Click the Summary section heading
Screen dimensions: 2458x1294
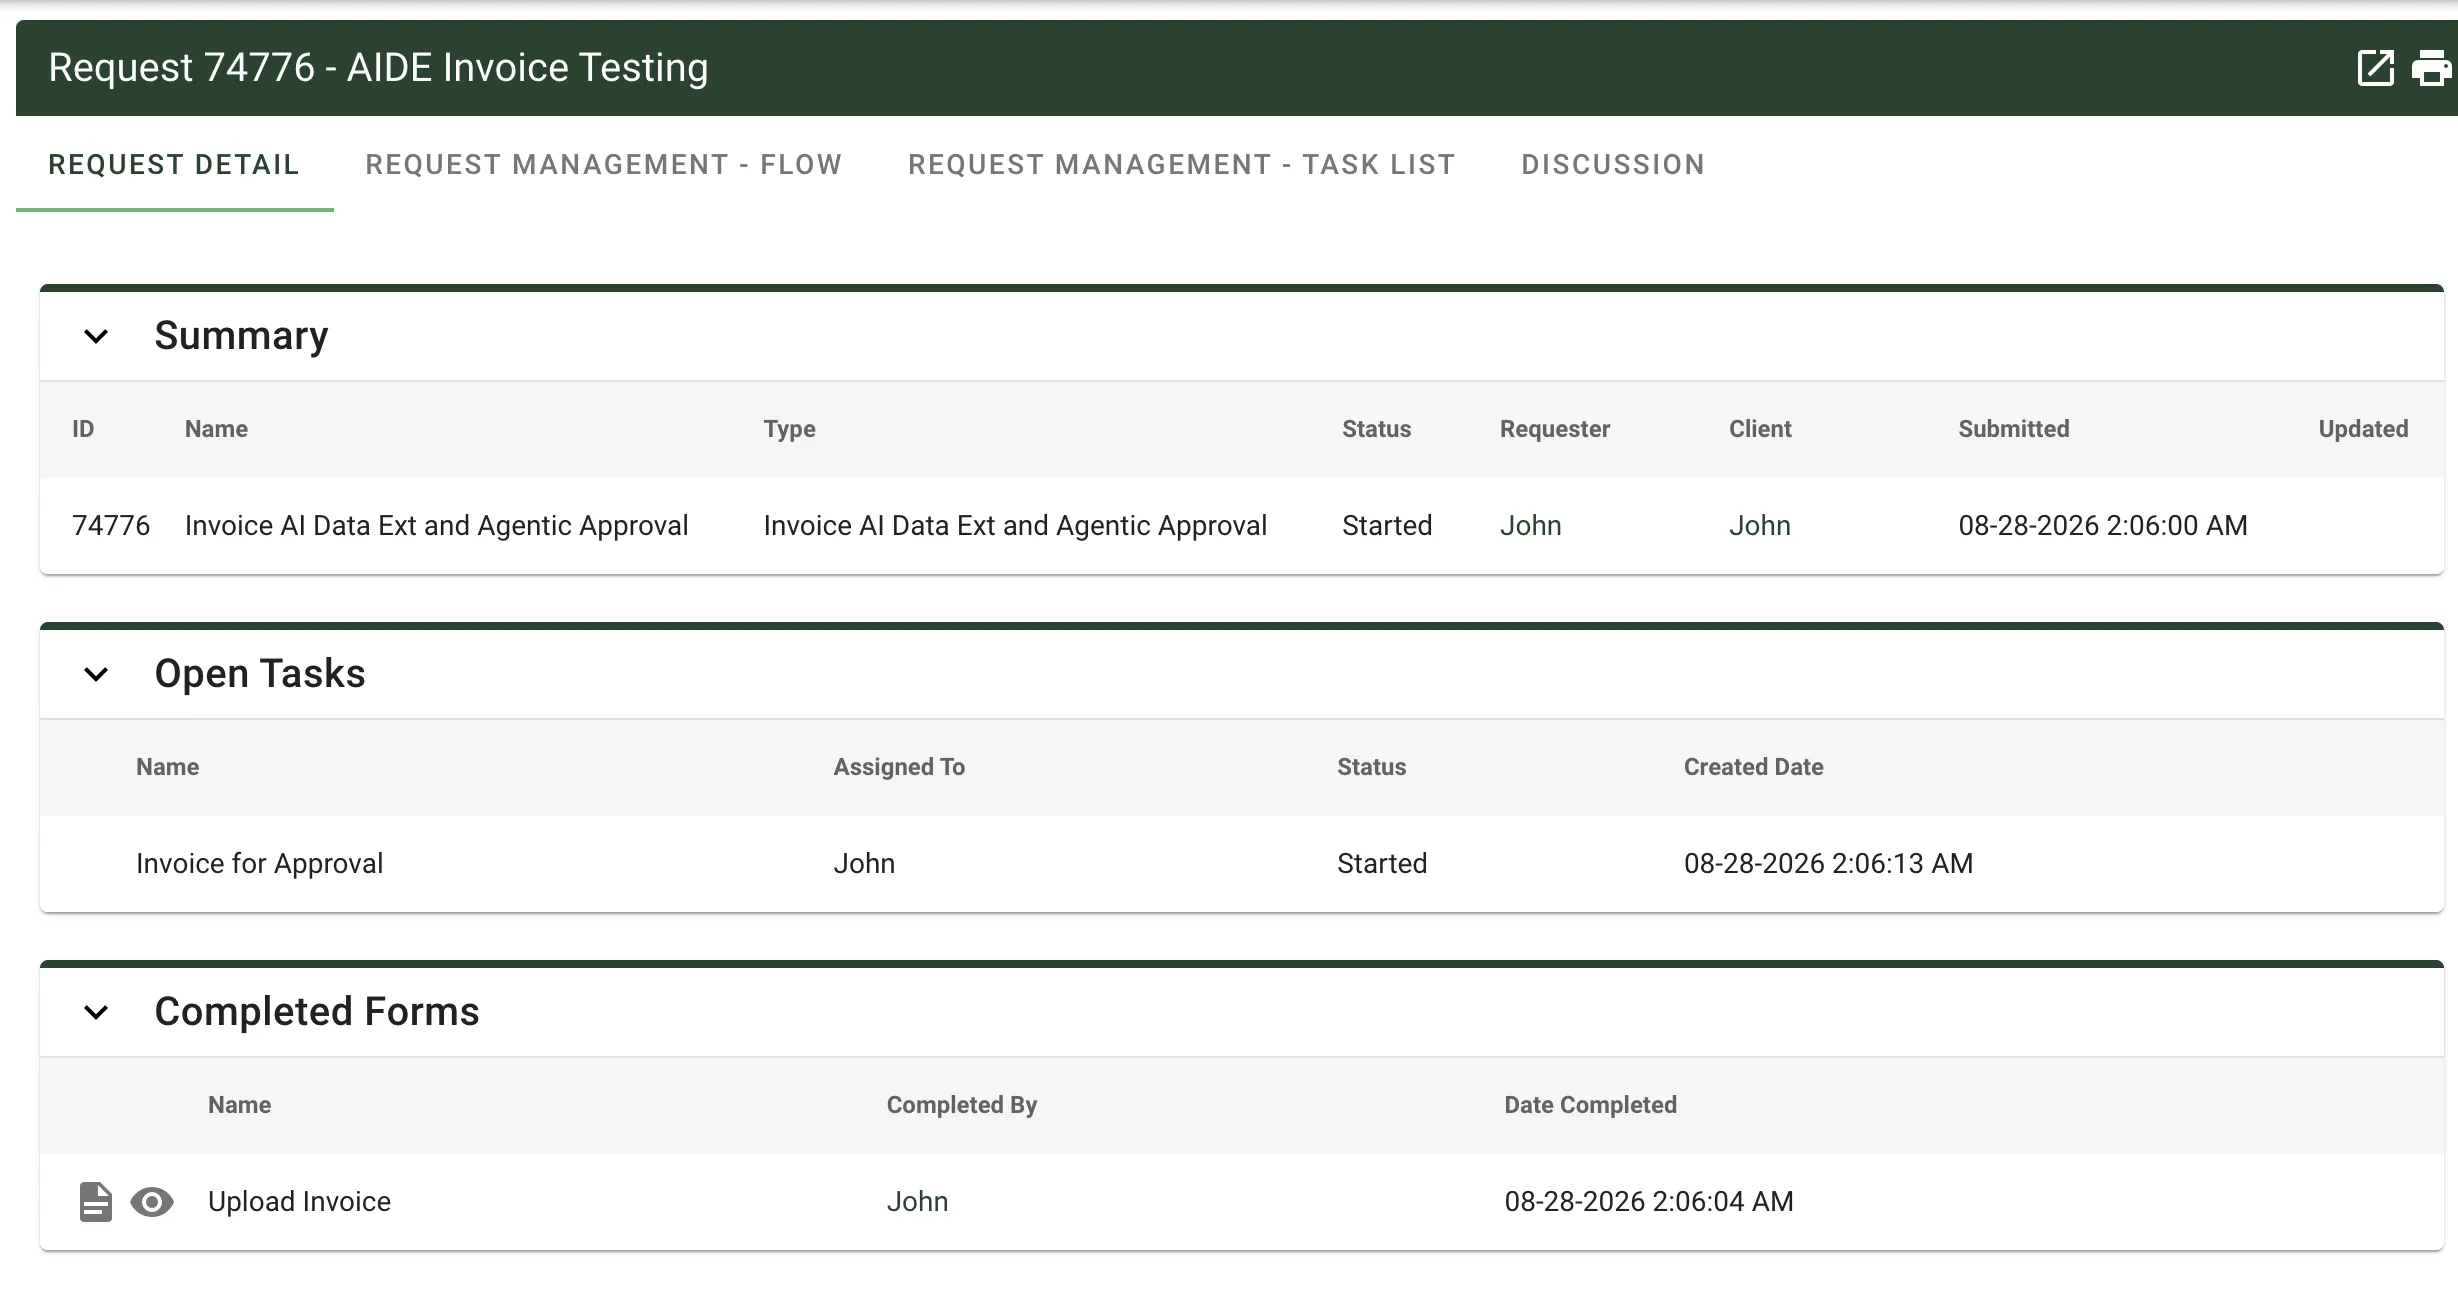tap(241, 336)
